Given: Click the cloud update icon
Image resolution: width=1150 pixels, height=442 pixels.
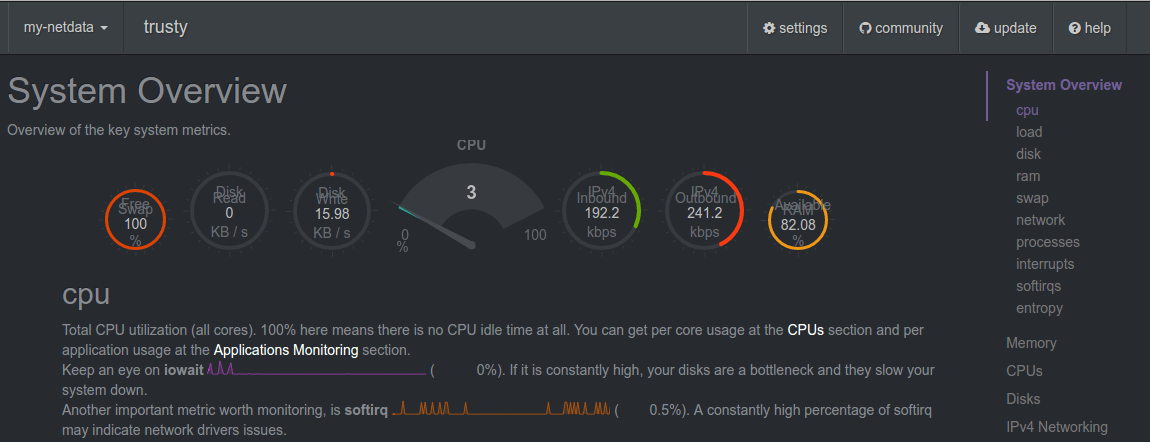Looking at the screenshot, I should pyautogui.click(x=982, y=28).
